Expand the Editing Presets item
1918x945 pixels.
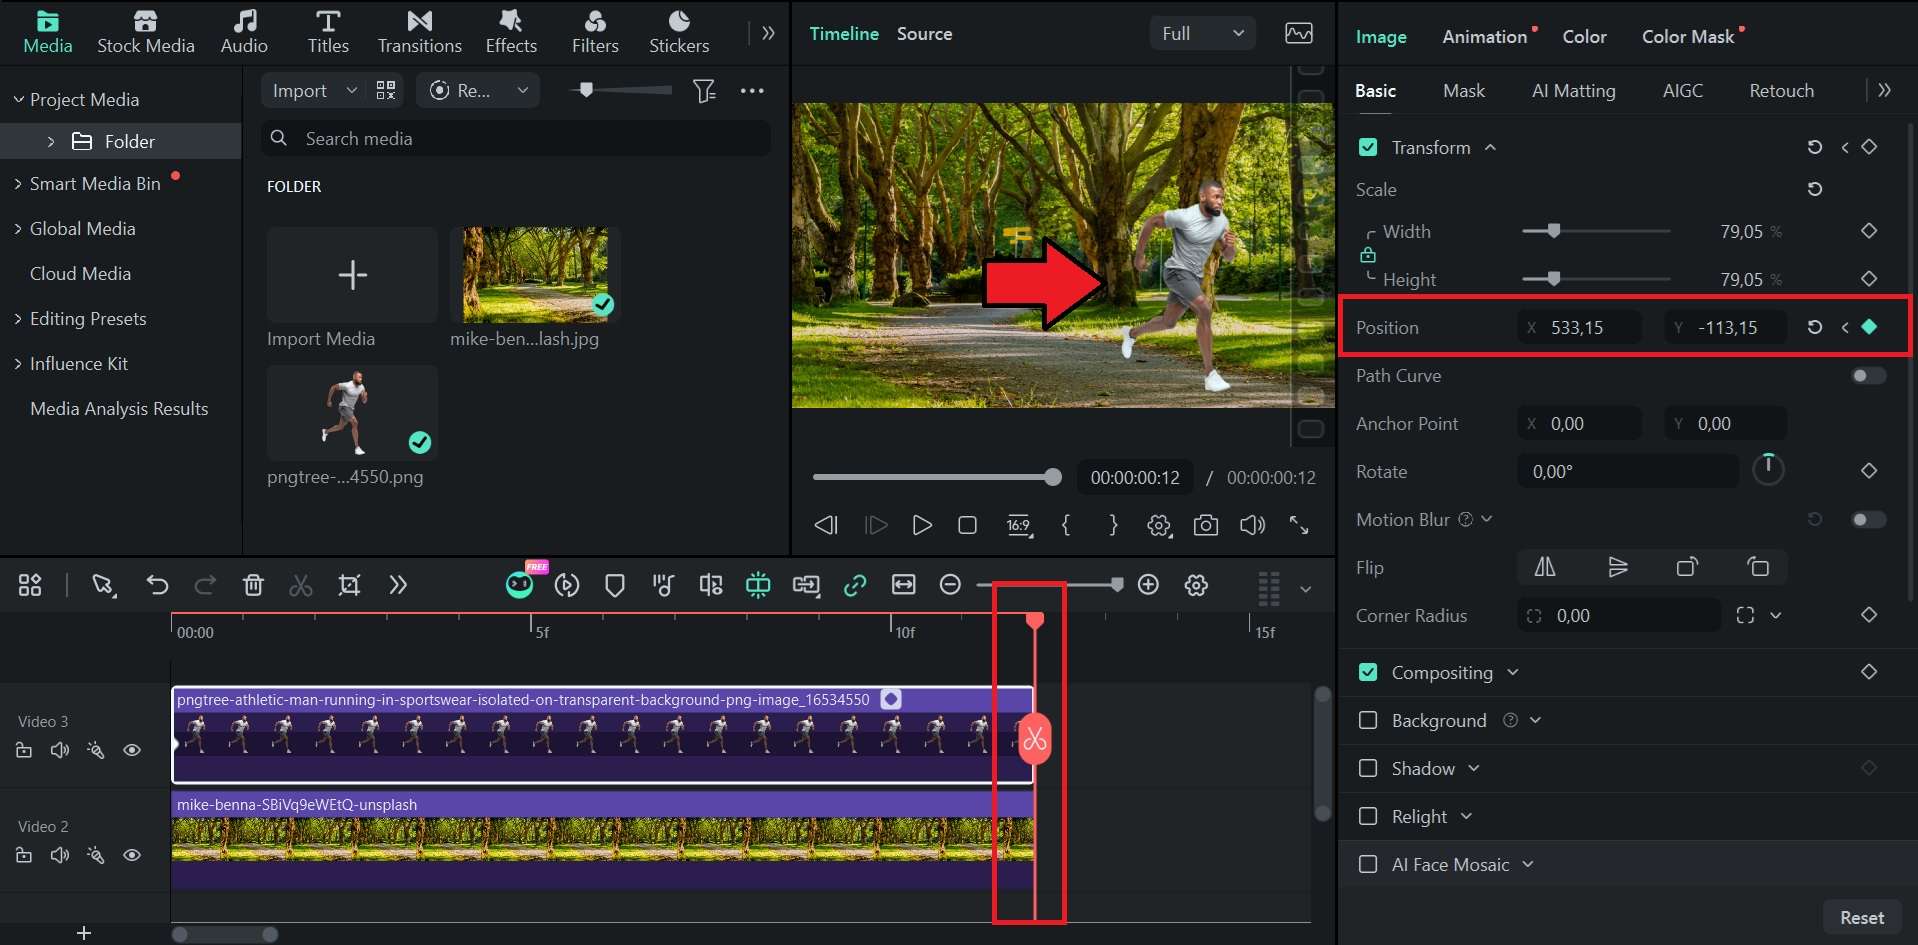(x=18, y=319)
